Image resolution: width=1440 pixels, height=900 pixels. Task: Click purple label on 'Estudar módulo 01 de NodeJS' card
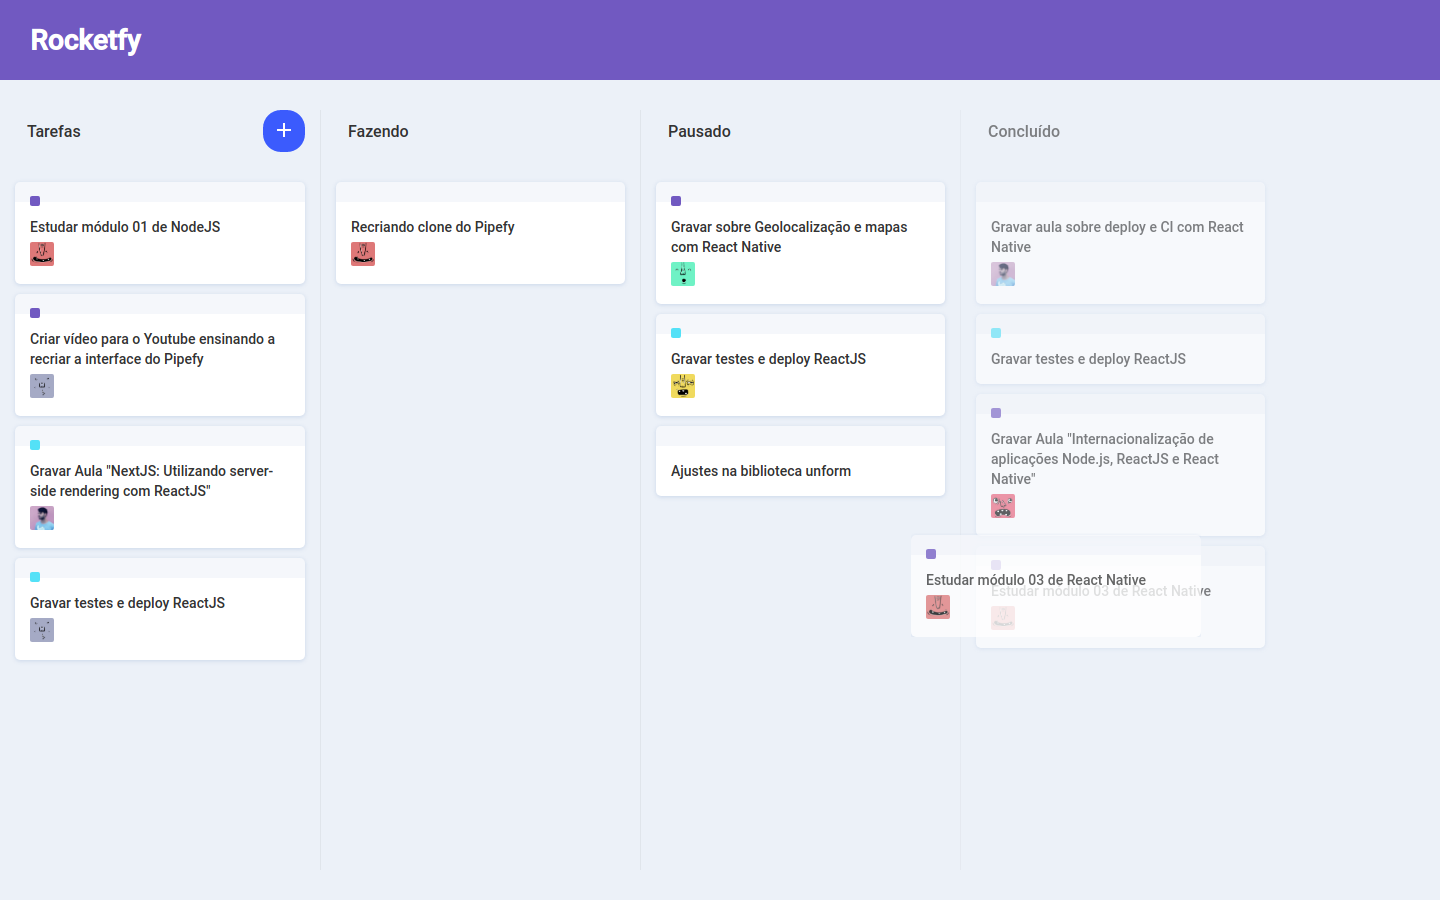click(x=35, y=201)
